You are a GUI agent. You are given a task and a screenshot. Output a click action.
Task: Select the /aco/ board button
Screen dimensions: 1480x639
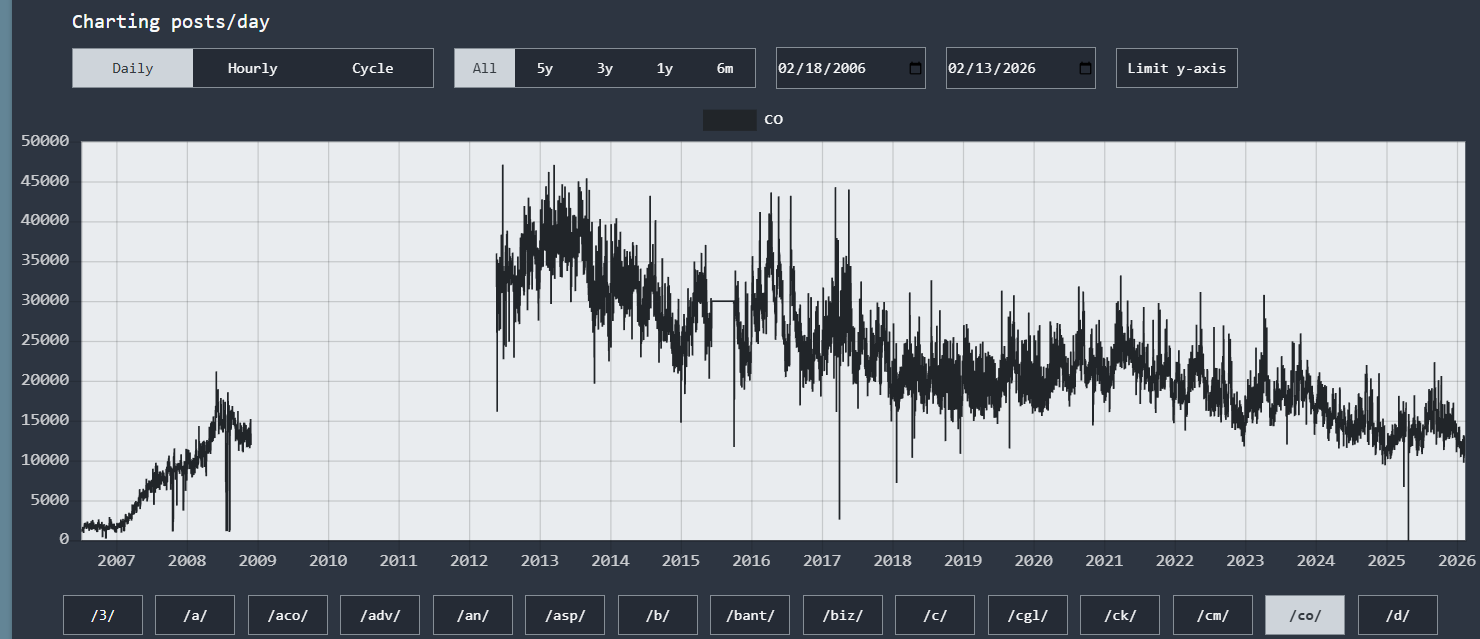(288, 615)
